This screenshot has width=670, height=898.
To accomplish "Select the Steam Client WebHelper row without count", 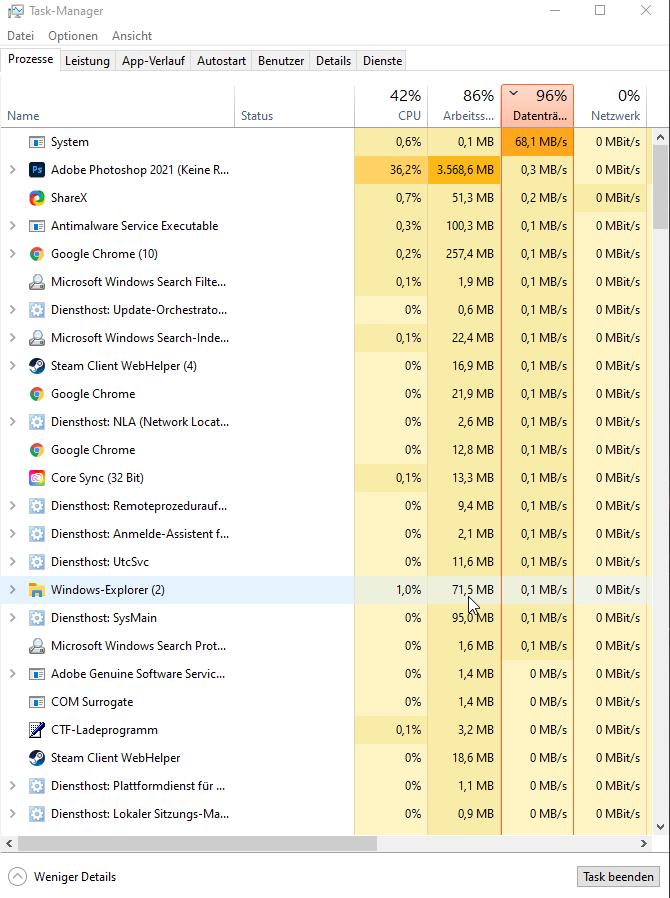I will [325, 758].
